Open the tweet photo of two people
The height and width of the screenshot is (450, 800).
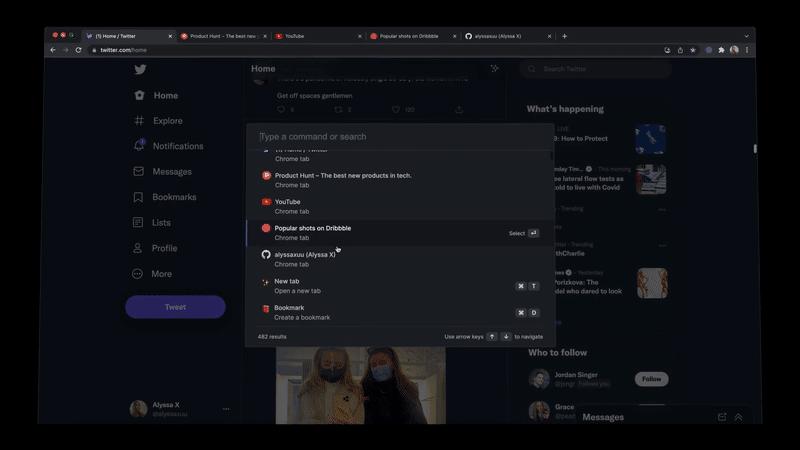click(x=361, y=385)
